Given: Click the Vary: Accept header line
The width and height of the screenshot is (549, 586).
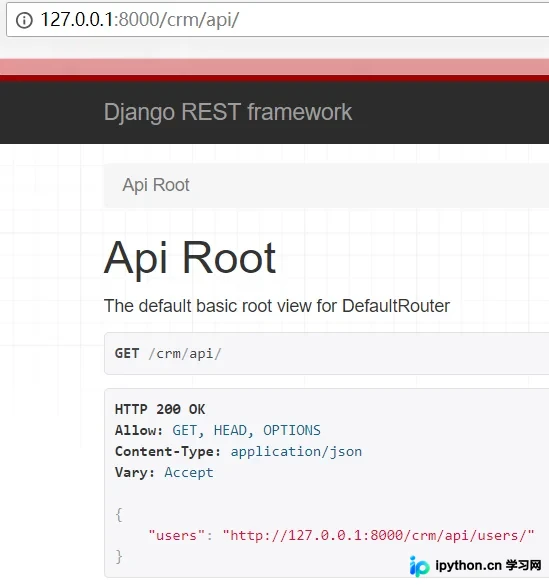Looking at the screenshot, I should click(164, 472).
